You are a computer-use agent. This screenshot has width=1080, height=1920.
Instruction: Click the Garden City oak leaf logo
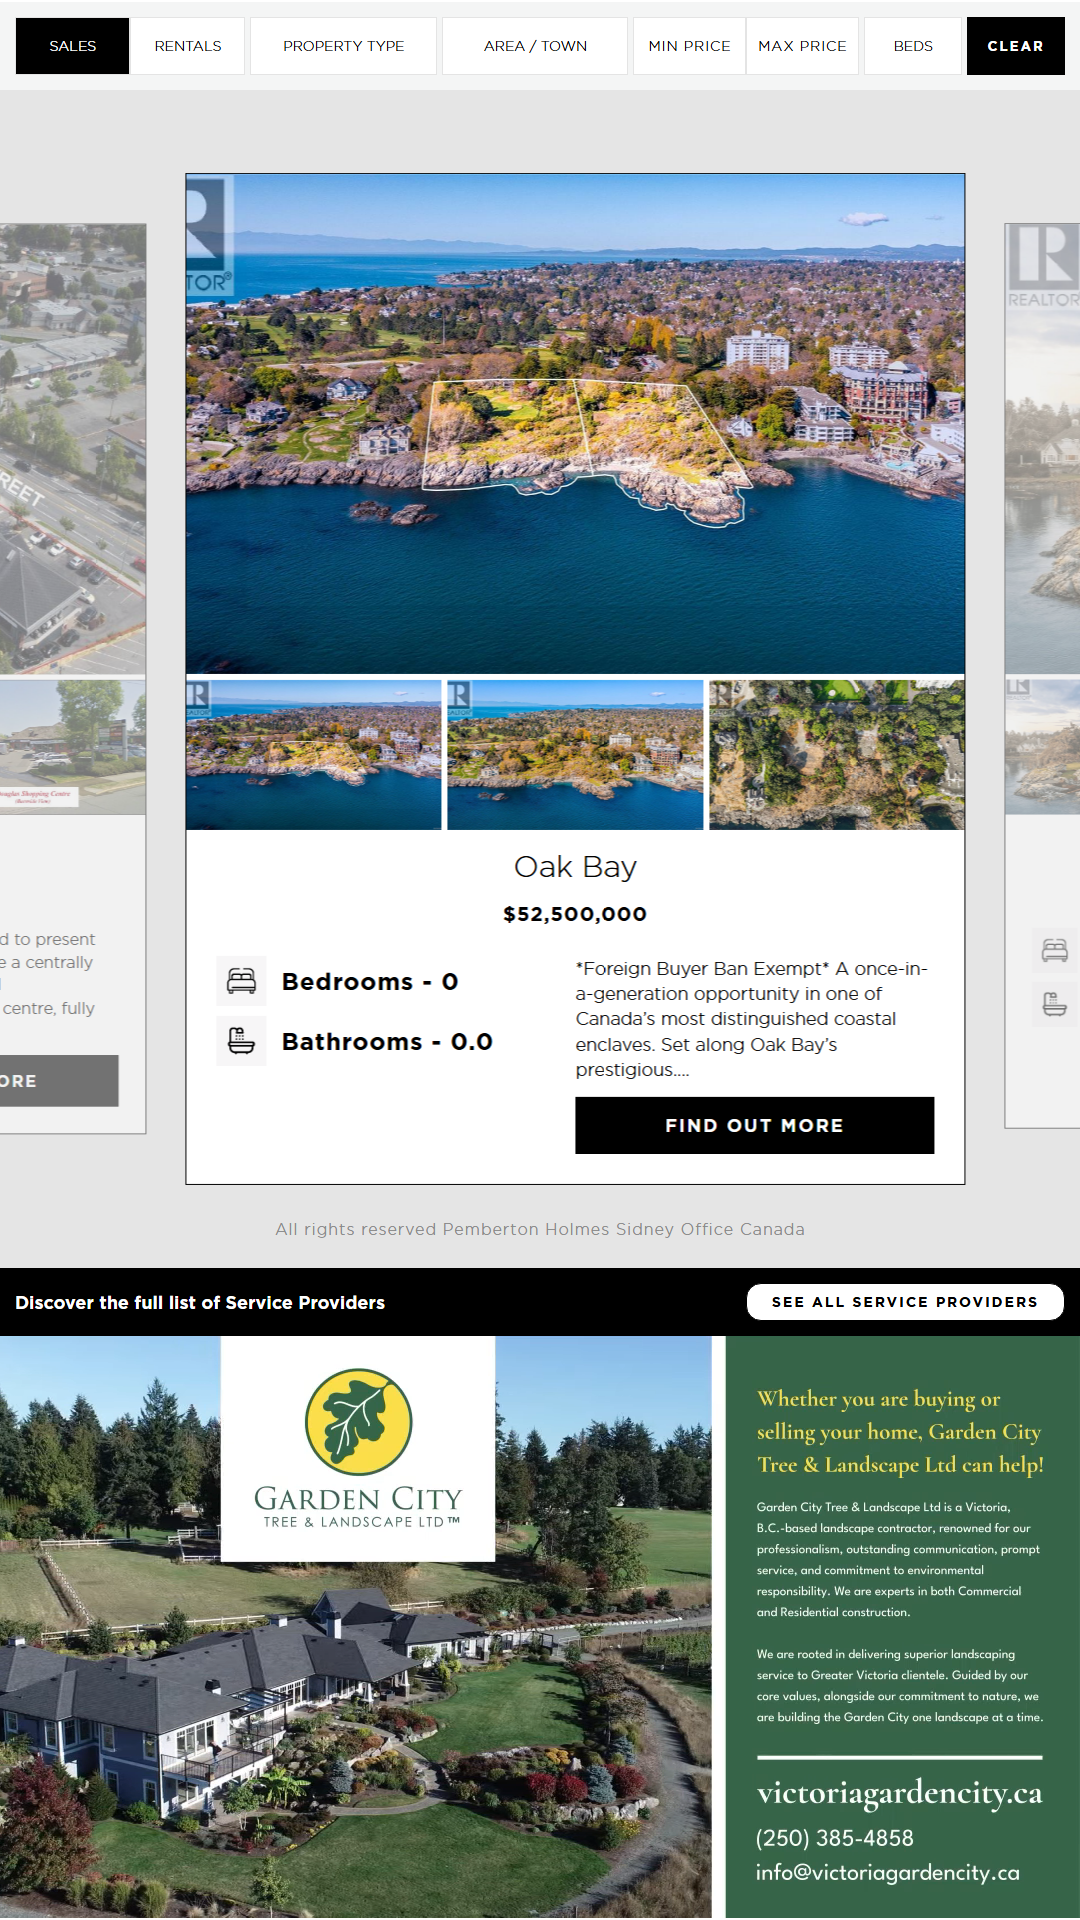pos(358,1420)
